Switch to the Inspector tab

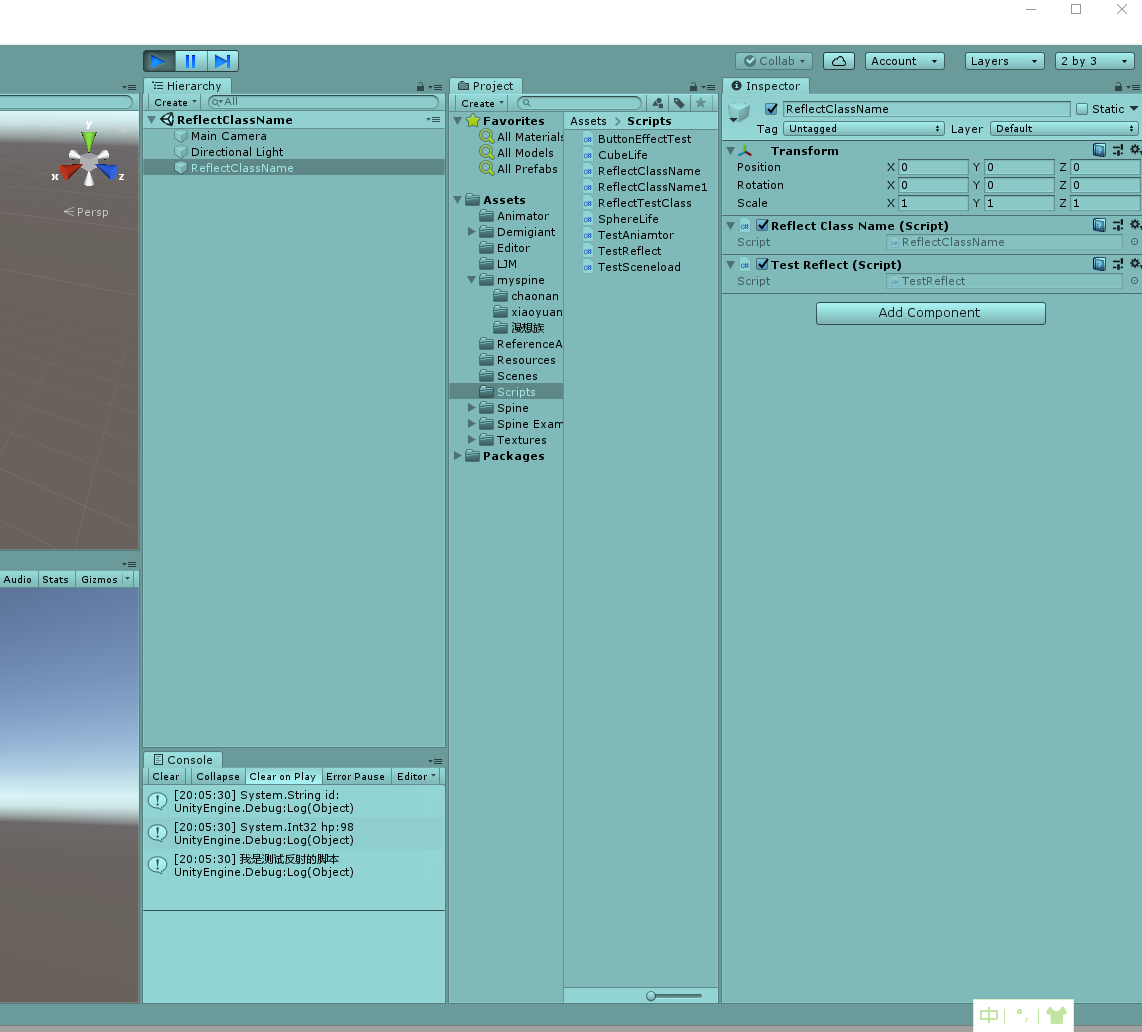coord(765,86)
